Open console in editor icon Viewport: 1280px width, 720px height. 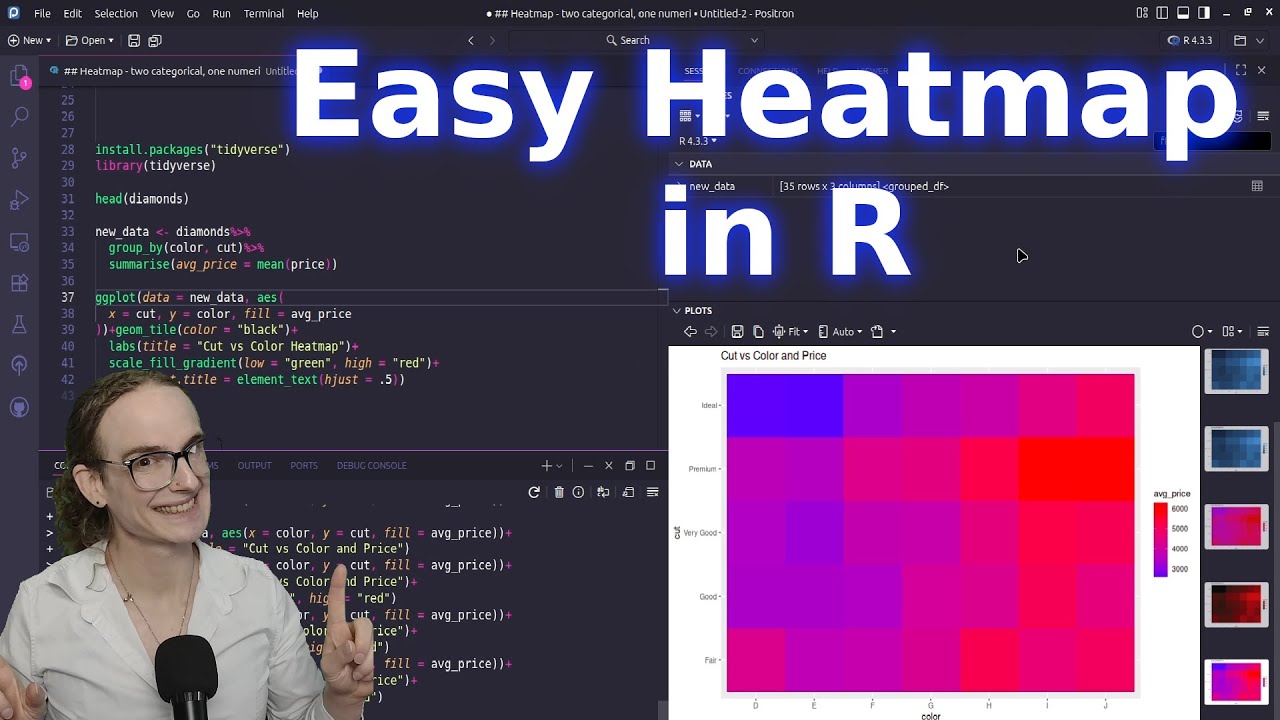pos(628,492)
